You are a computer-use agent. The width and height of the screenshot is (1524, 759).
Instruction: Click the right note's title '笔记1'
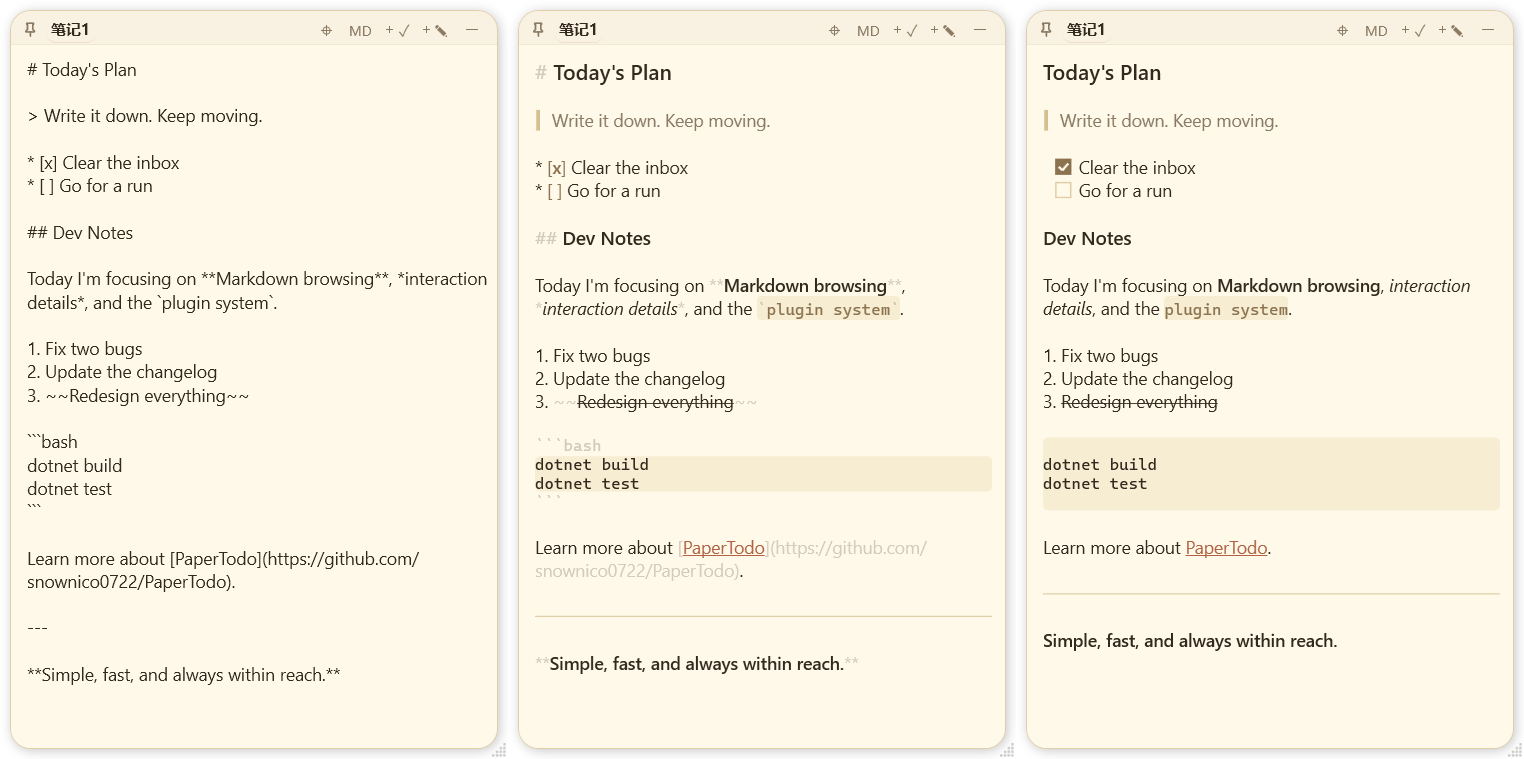tap(1086, 29)
